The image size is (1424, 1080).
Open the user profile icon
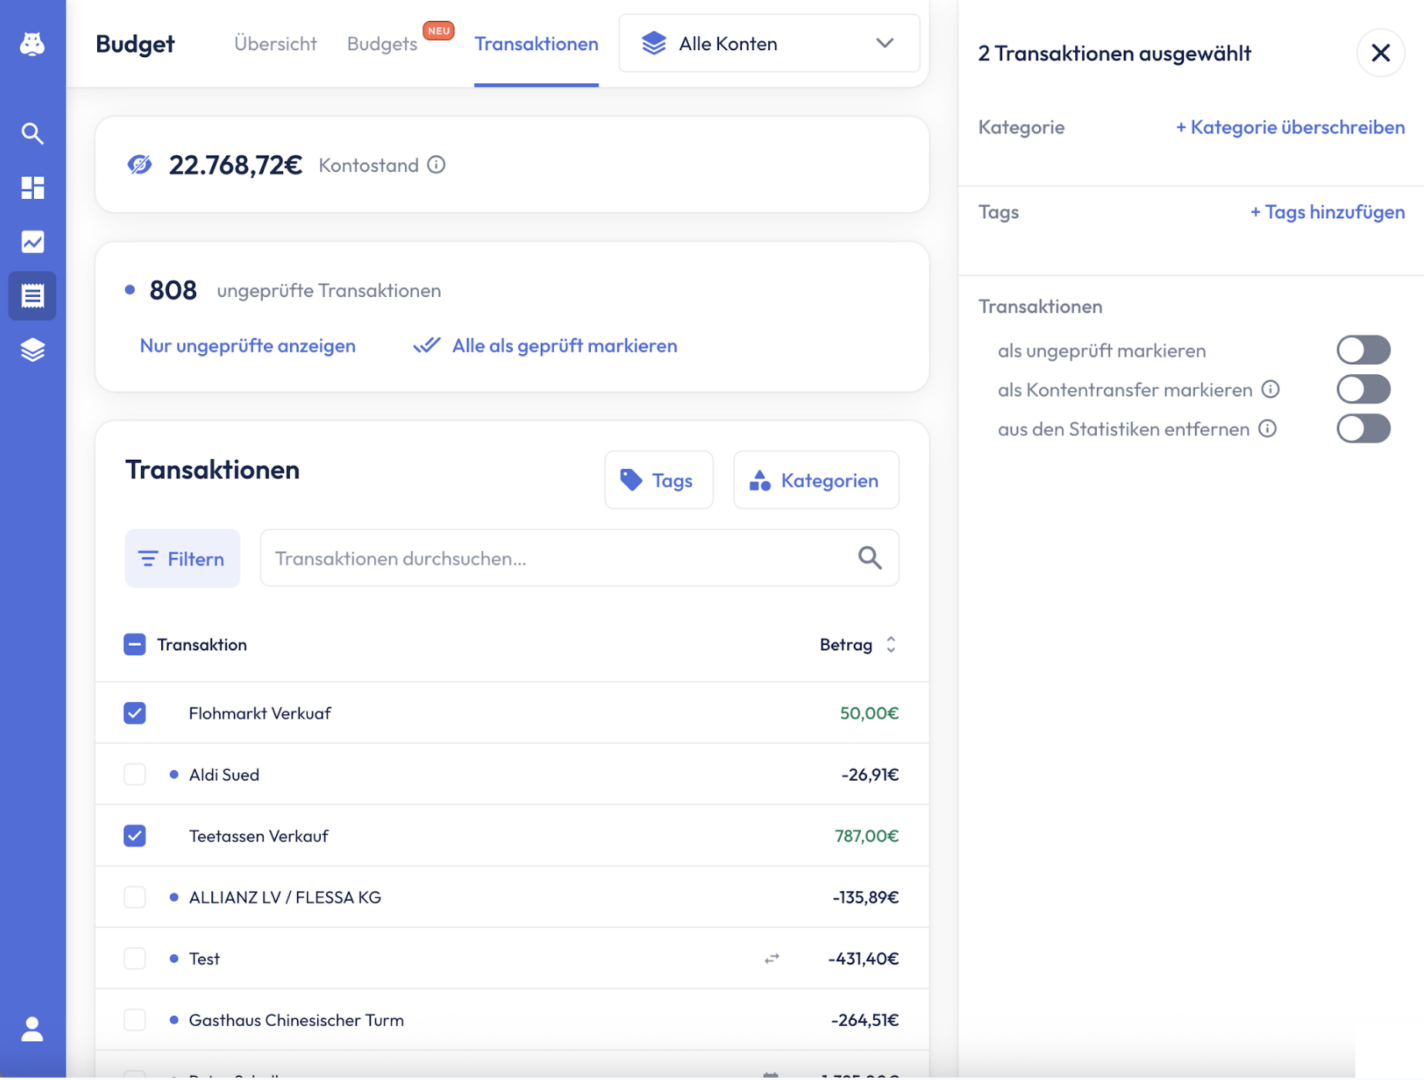pyautogui.click(x=32, y=1029)
